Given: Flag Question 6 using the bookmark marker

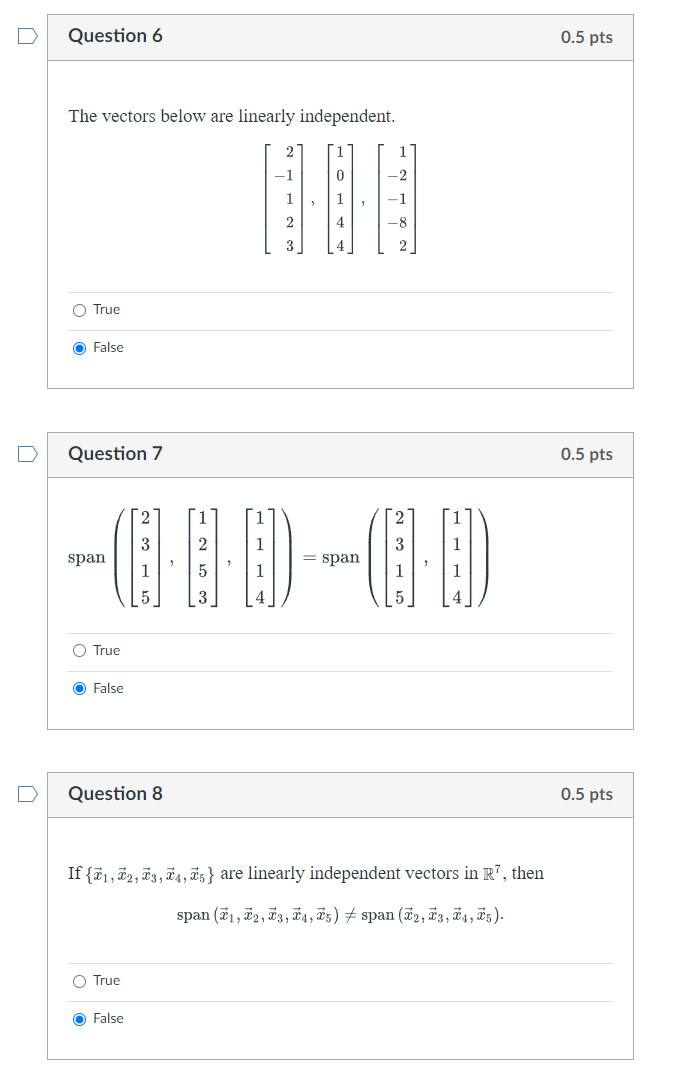Looking at the screenshot, I should point(27,34).
